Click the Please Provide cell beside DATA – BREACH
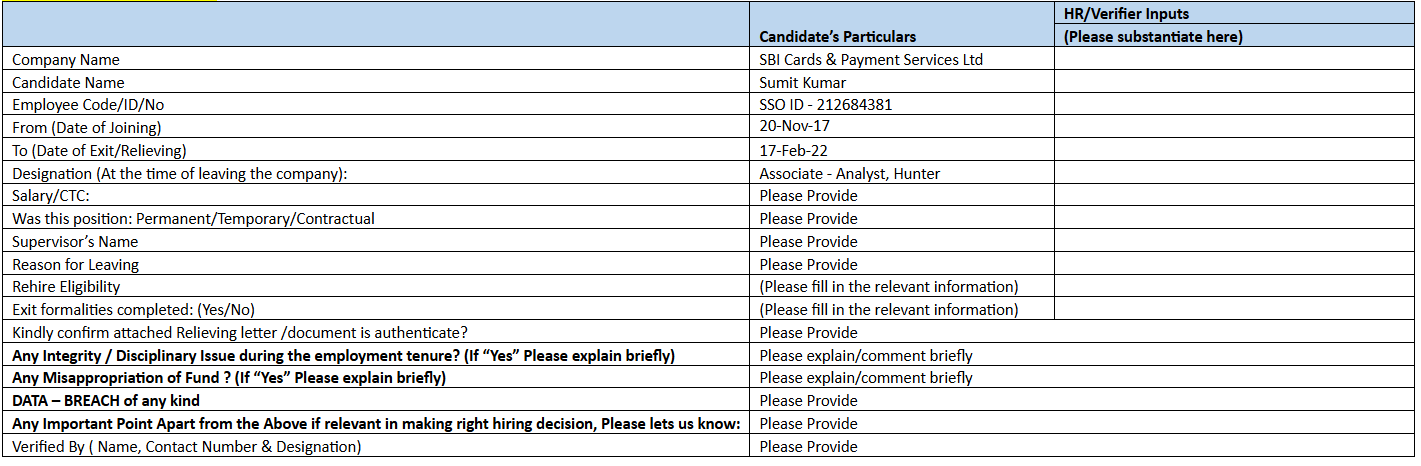The height and width of the screenshot is (466, 1421). (x=808, y=401)
